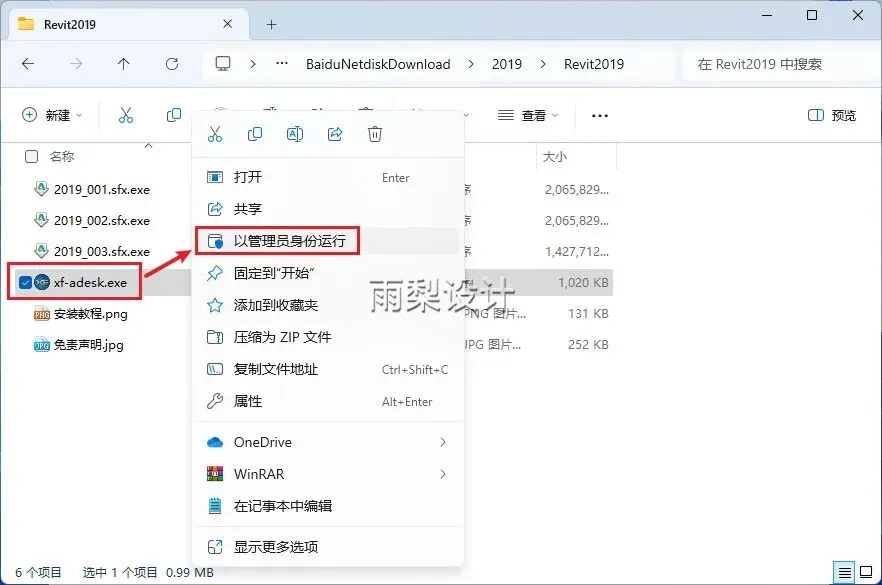Open 属性 from context menu
The image size is (882, 585).
click(x=327, y=402)
